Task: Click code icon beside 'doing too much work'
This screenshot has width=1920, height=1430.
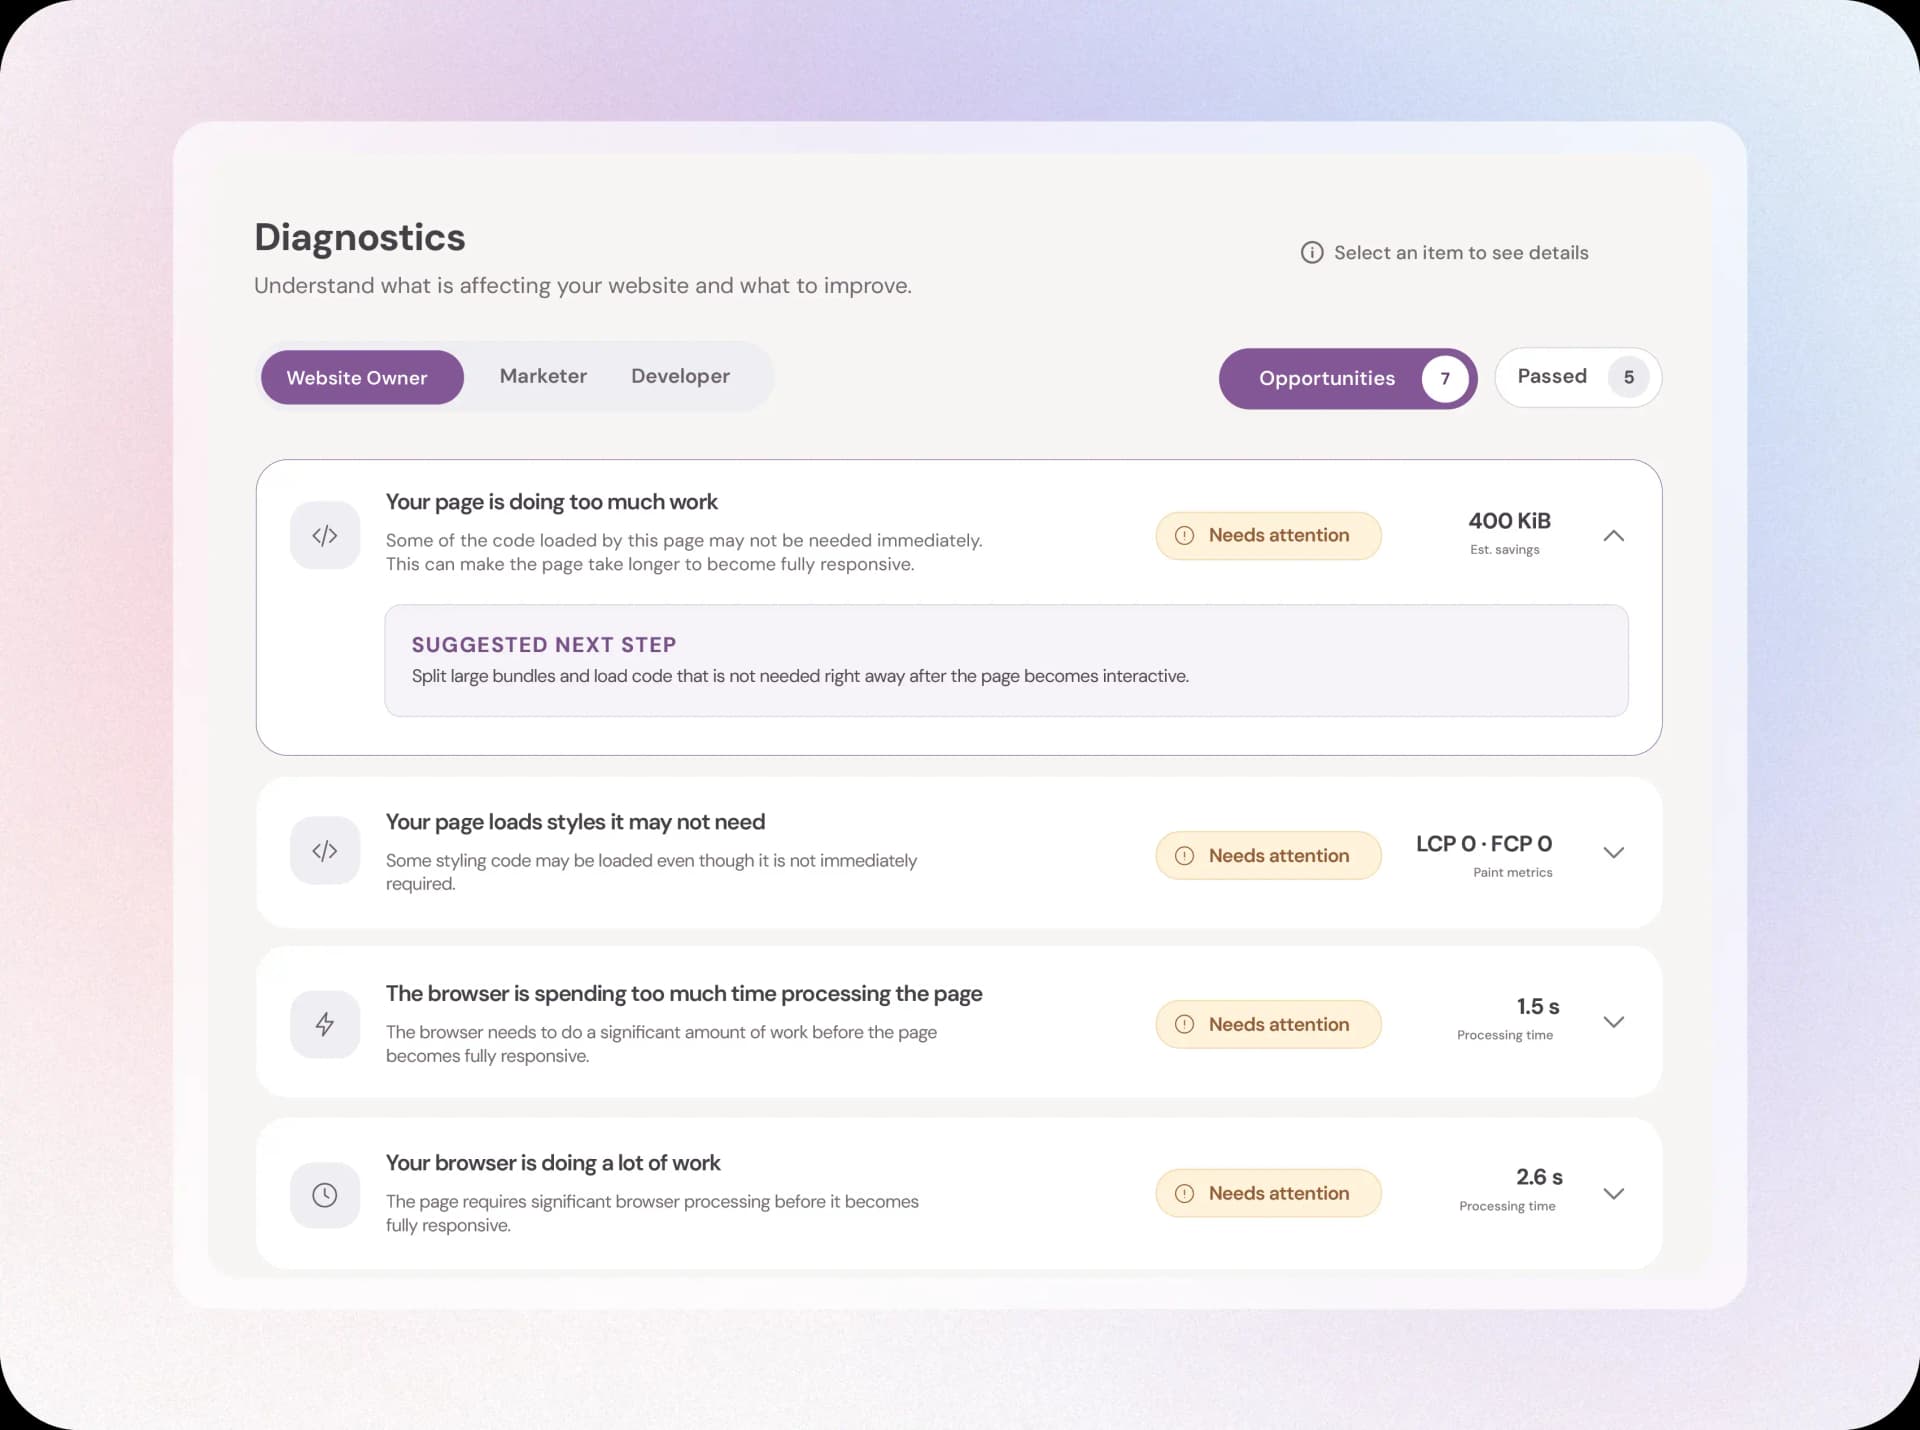Action: tap(325, 536)
